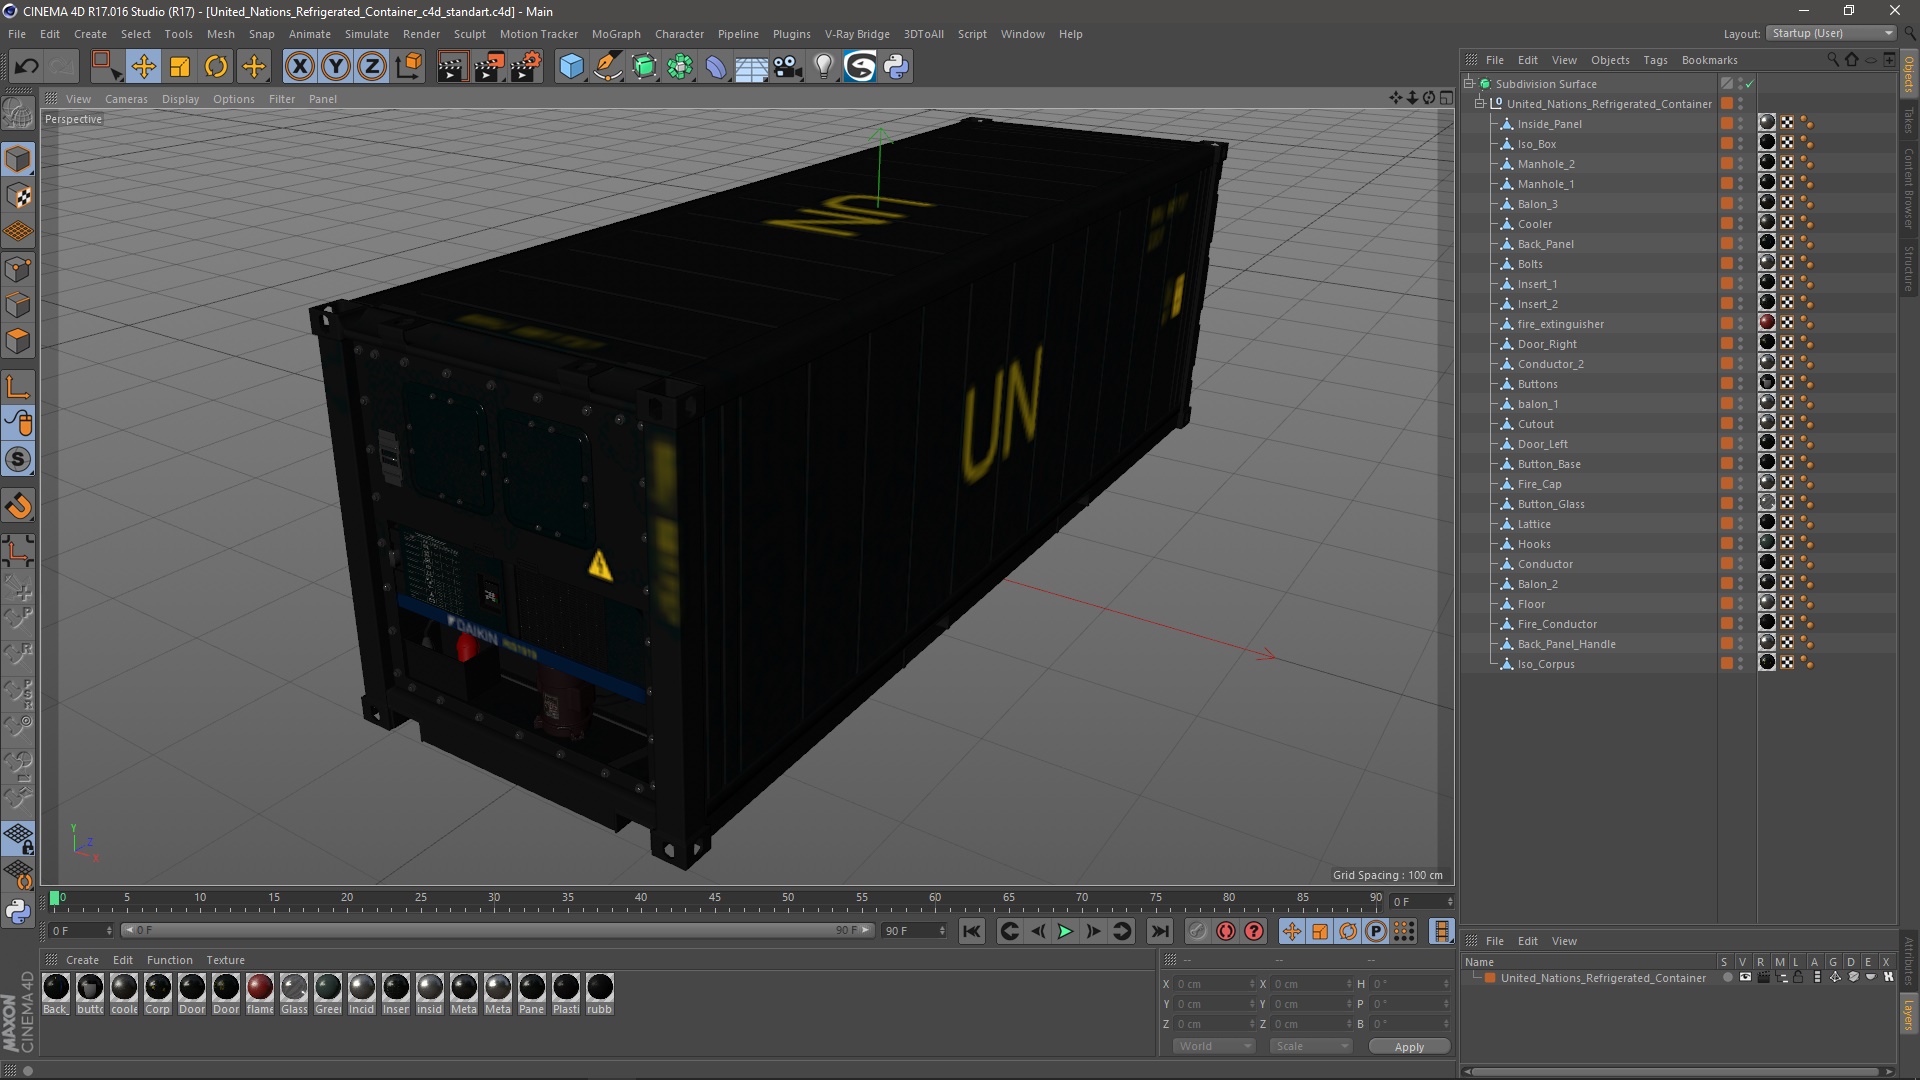Step end frame 90 F stepper

942,931
